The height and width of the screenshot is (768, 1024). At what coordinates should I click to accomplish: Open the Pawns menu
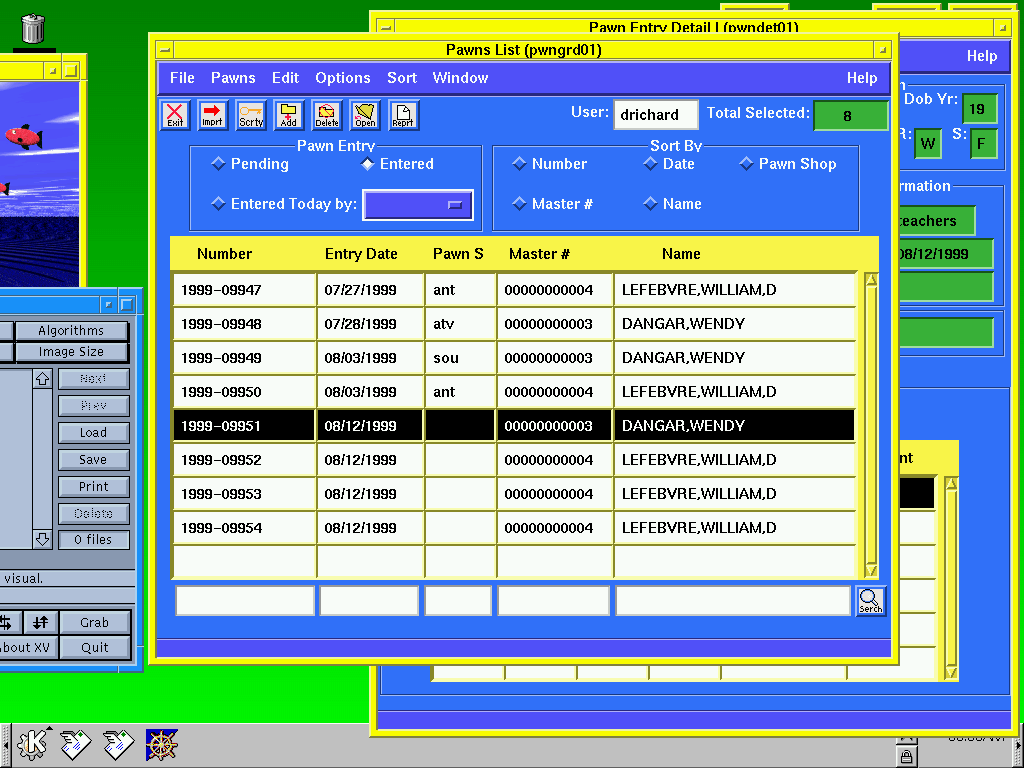[232, 78]
